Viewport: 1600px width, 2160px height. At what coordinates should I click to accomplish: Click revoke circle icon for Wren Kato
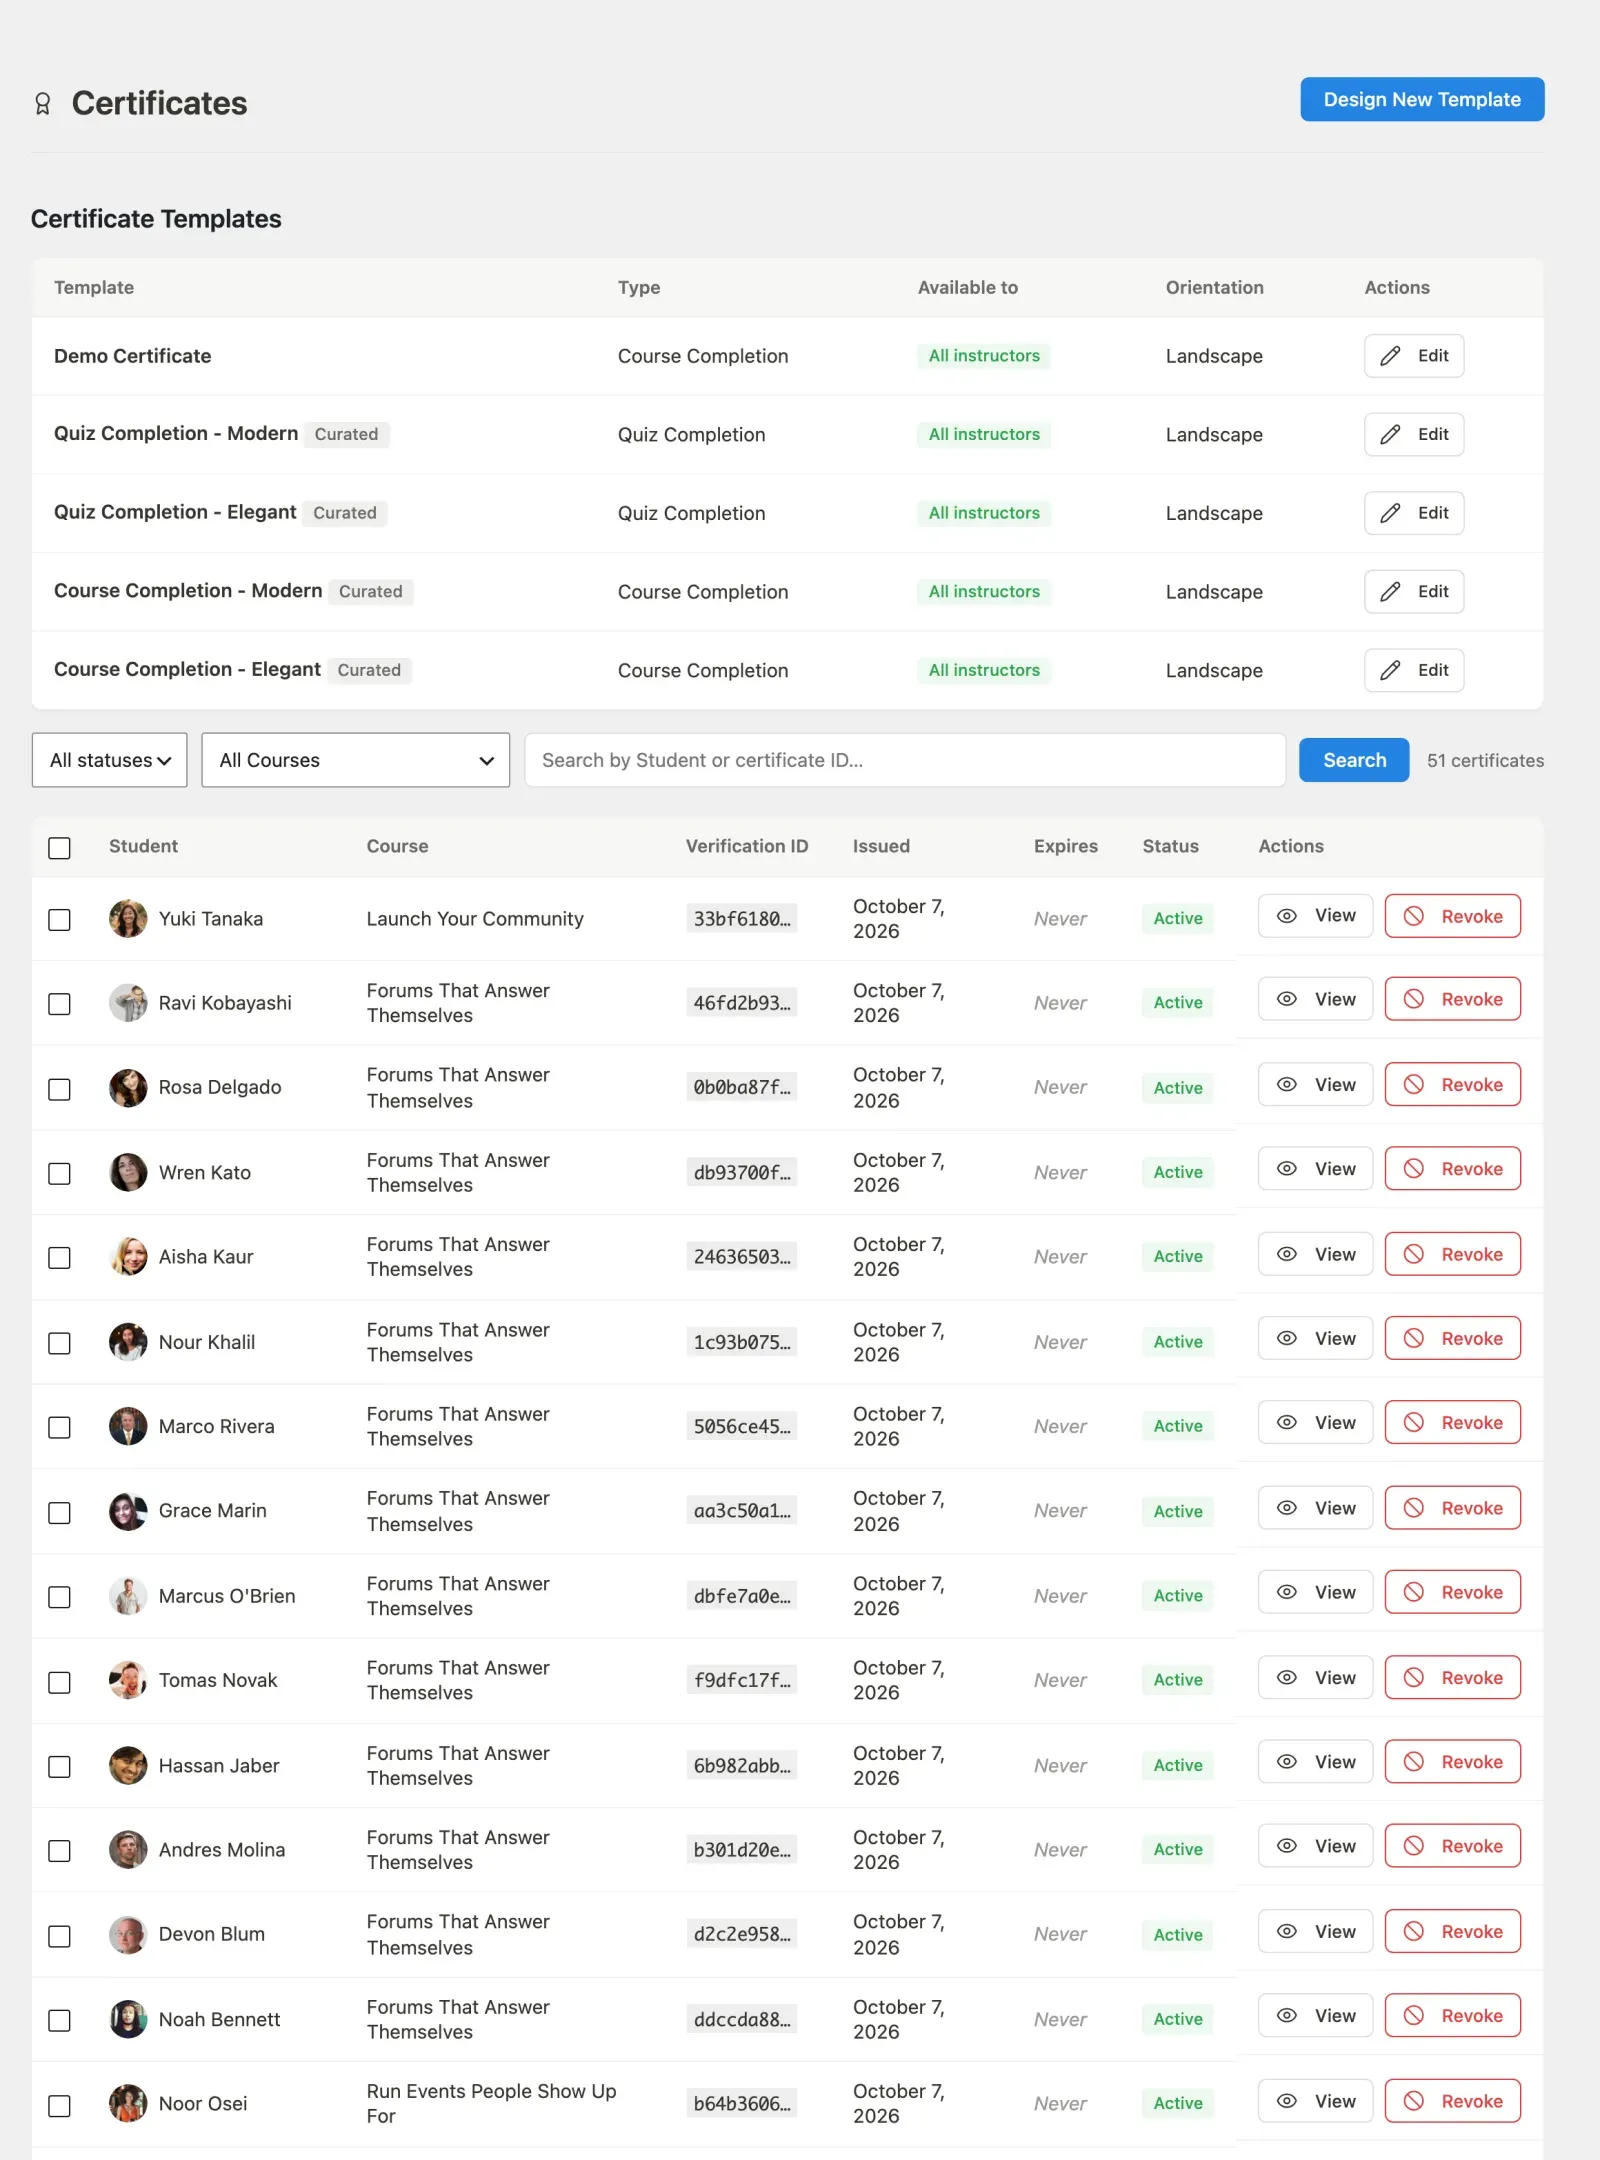[x=1413, y=1168]
